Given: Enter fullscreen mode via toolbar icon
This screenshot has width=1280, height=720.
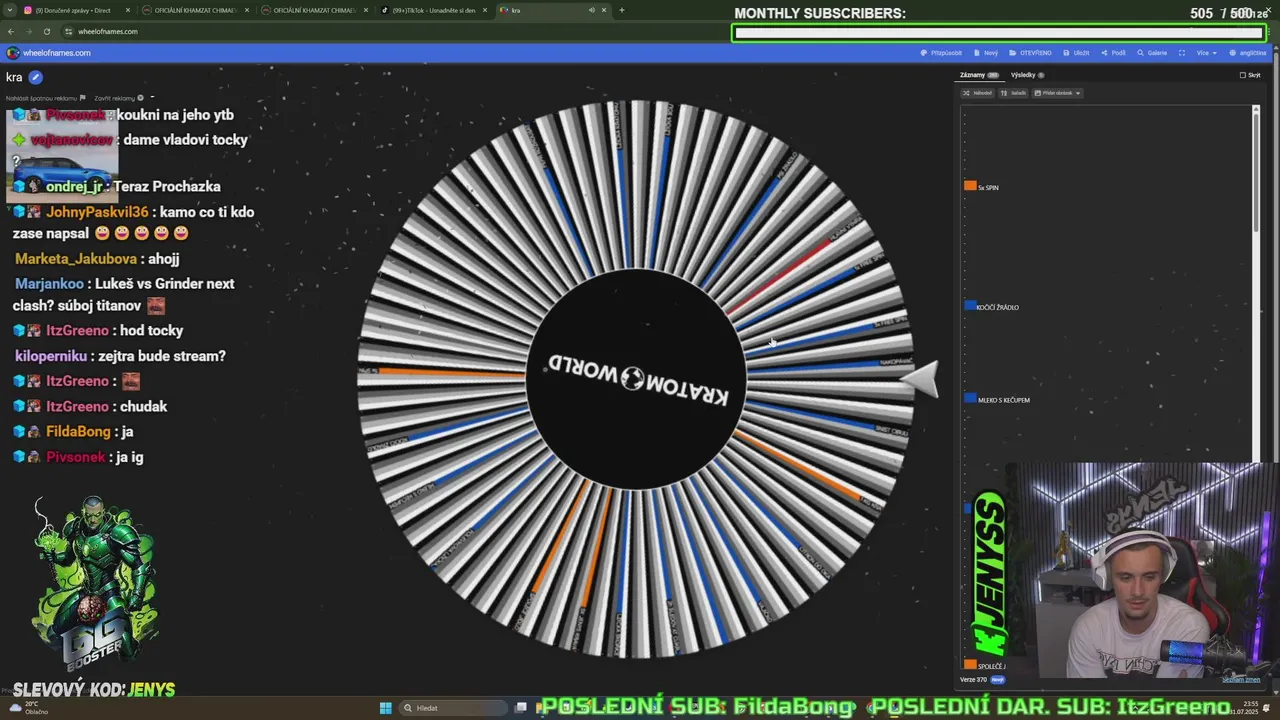Looking at the screenshot, I should tap(1182, 53).
